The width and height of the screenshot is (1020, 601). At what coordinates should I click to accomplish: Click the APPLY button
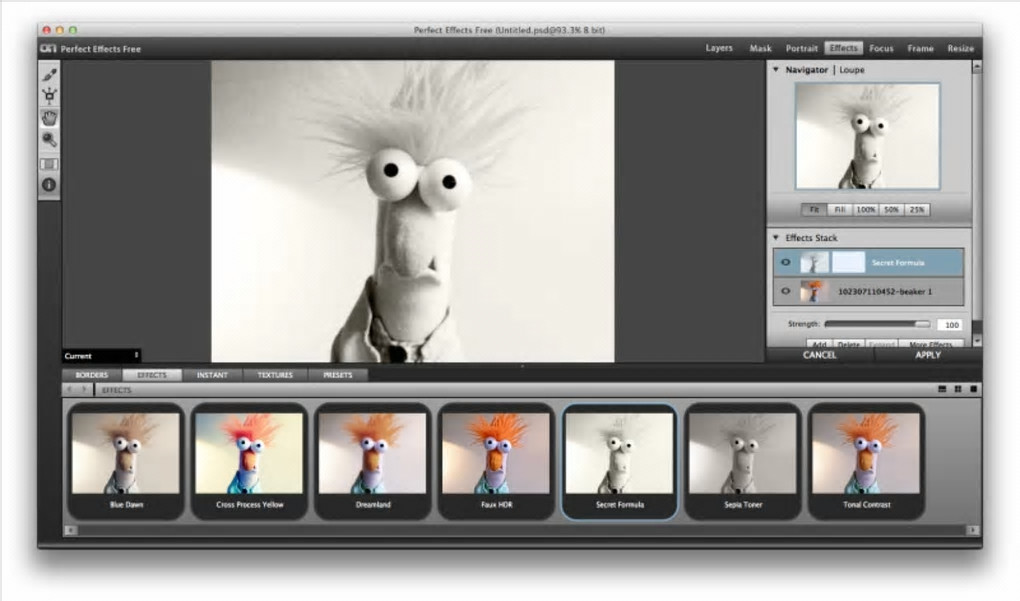click(928, 355)
